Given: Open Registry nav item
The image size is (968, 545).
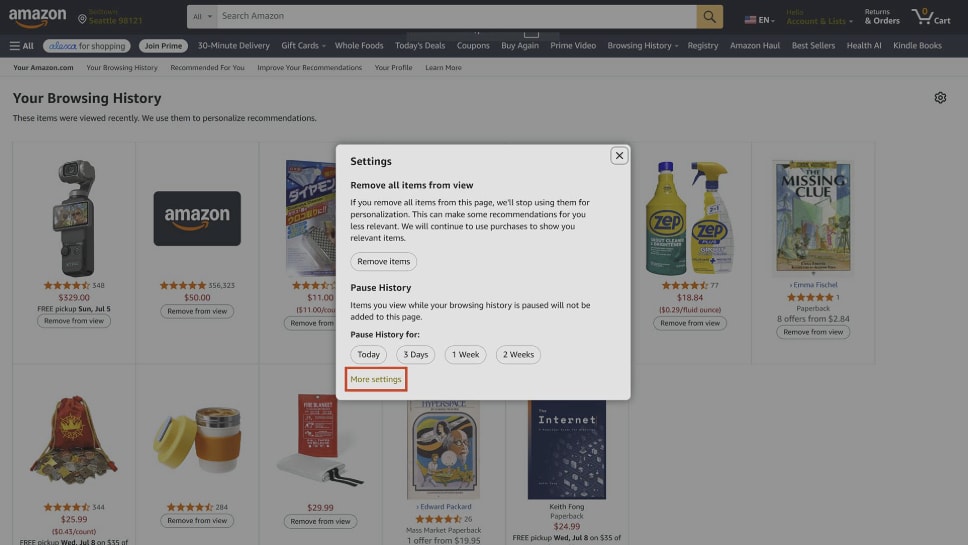Looking at the screenshot, I should point(703,46).
